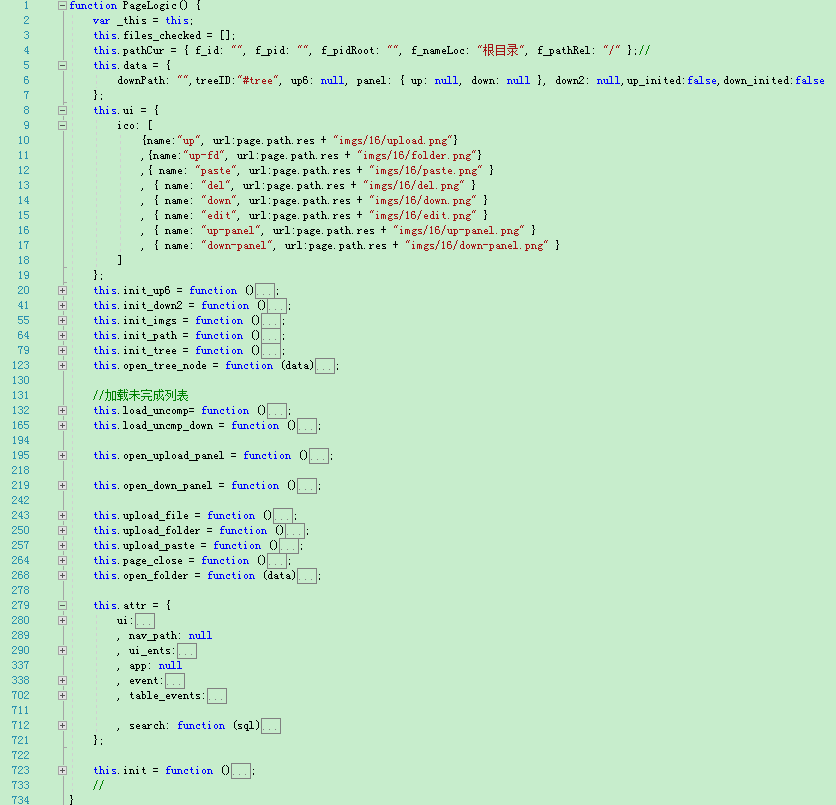Click line number 734 in the gutter
836x805 pixels.
[x=21, y=800]
